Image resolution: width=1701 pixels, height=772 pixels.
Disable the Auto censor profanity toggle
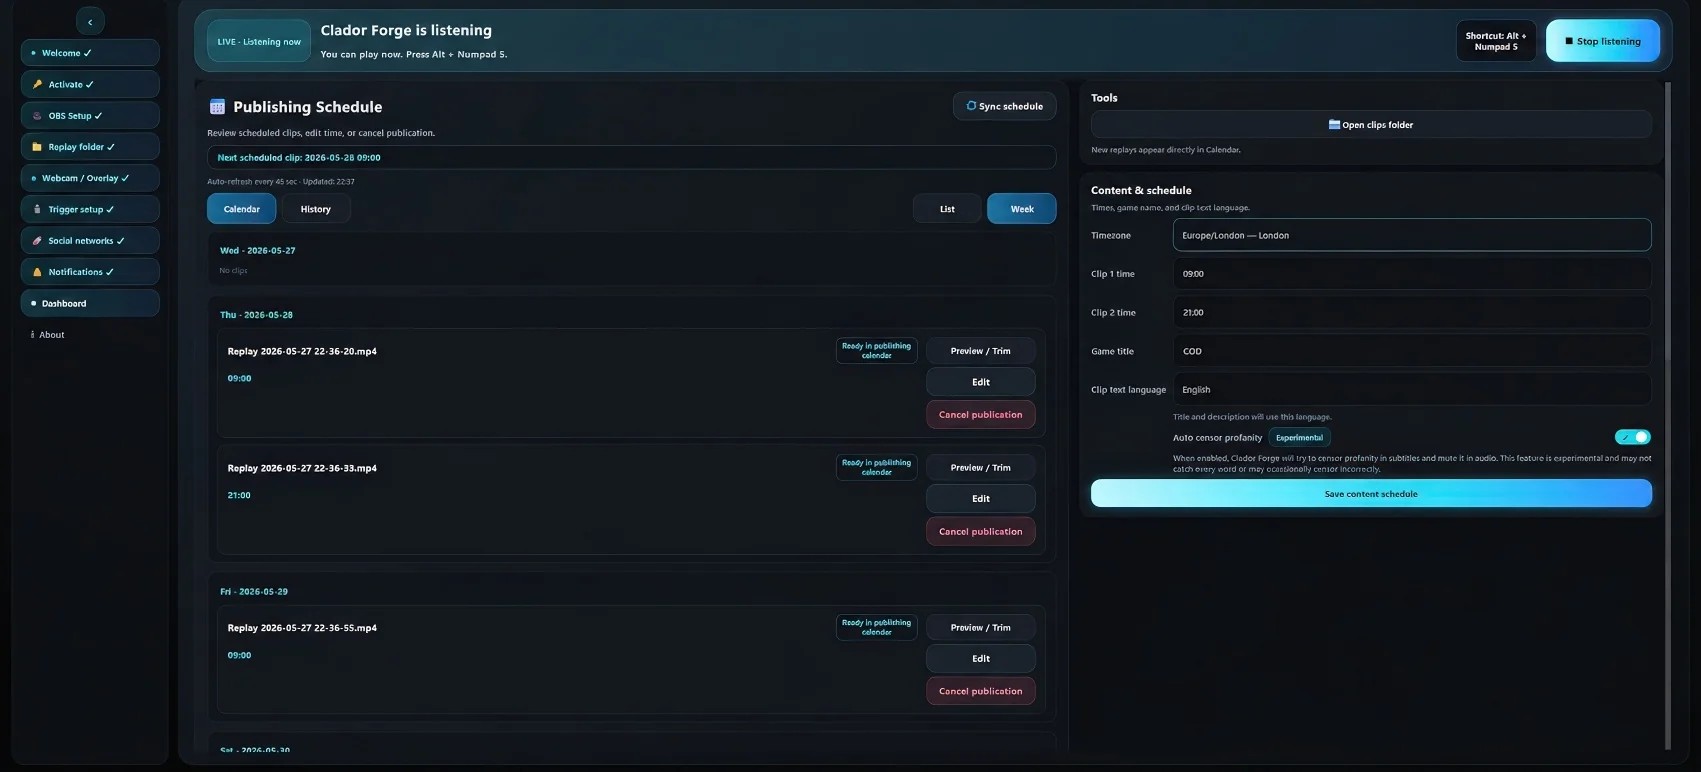point(1632,437)
